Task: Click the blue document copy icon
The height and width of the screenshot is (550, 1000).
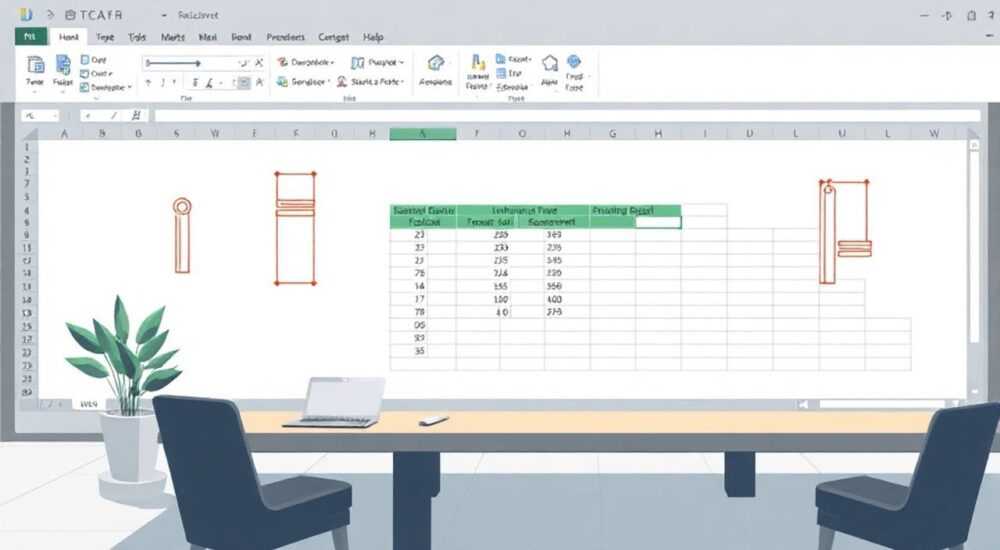Action: [63, 64]
